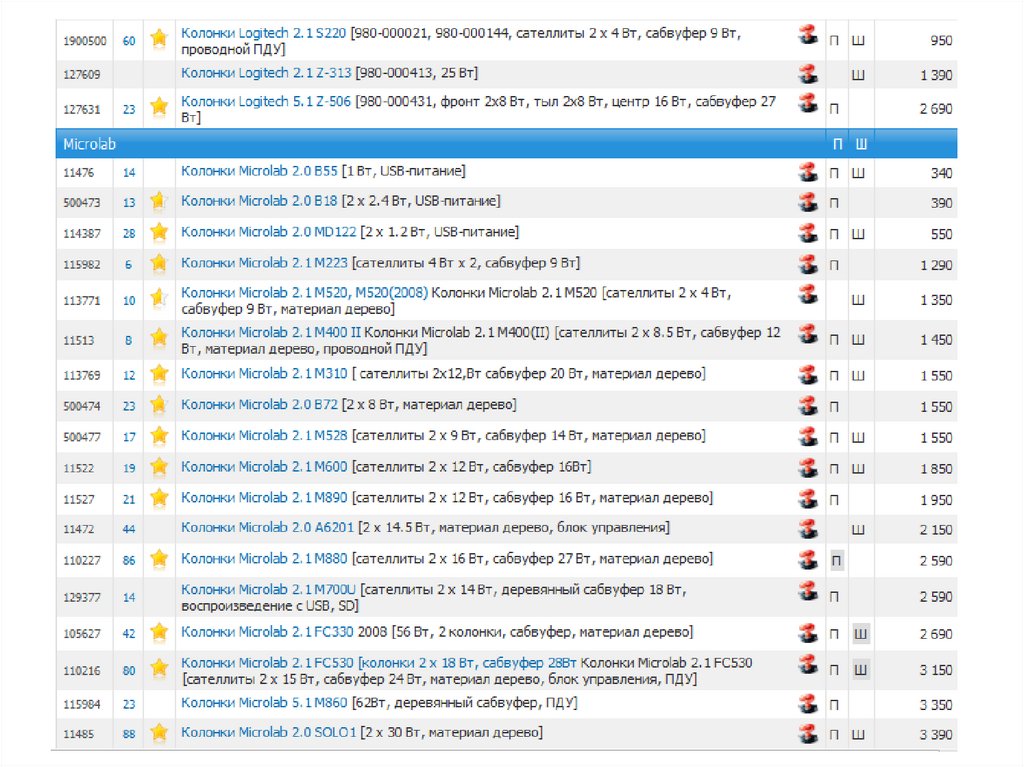Click price 950 for Logitech S220

pyautogui.click(x=941, y=41)
